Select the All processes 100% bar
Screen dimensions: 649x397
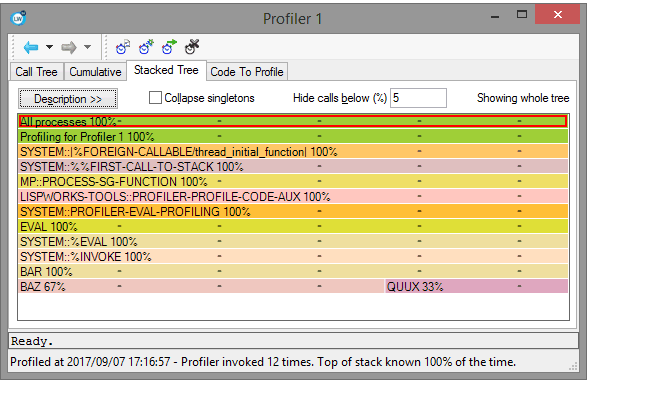point(293,121)
